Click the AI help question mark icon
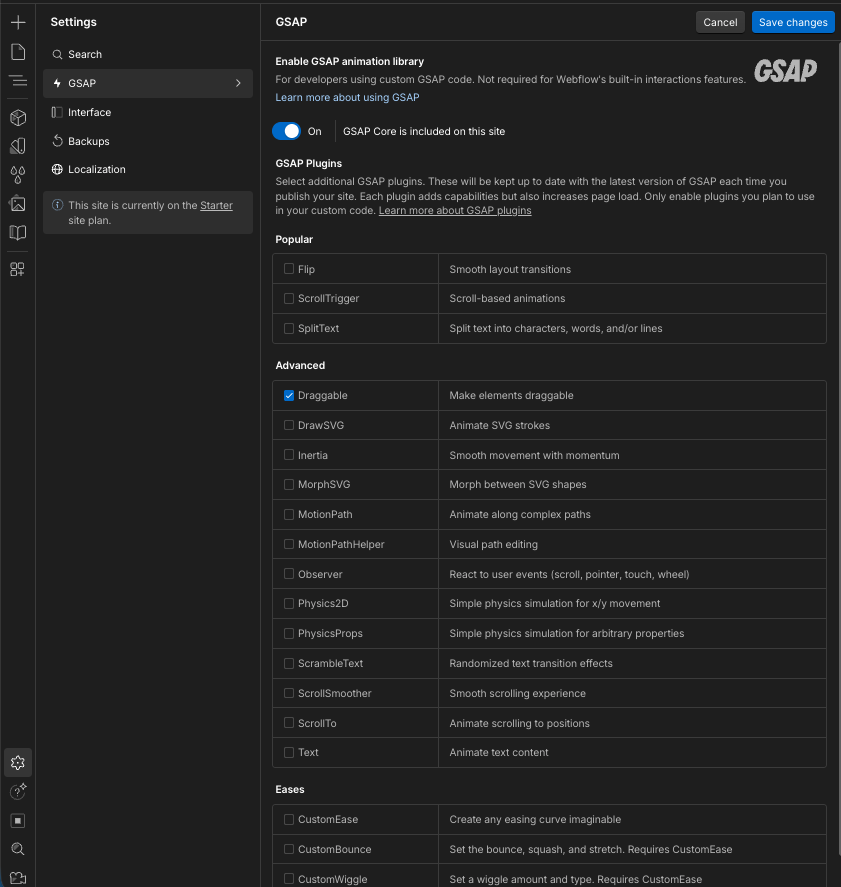Screen dimensions: 841x887 [17, 791]
